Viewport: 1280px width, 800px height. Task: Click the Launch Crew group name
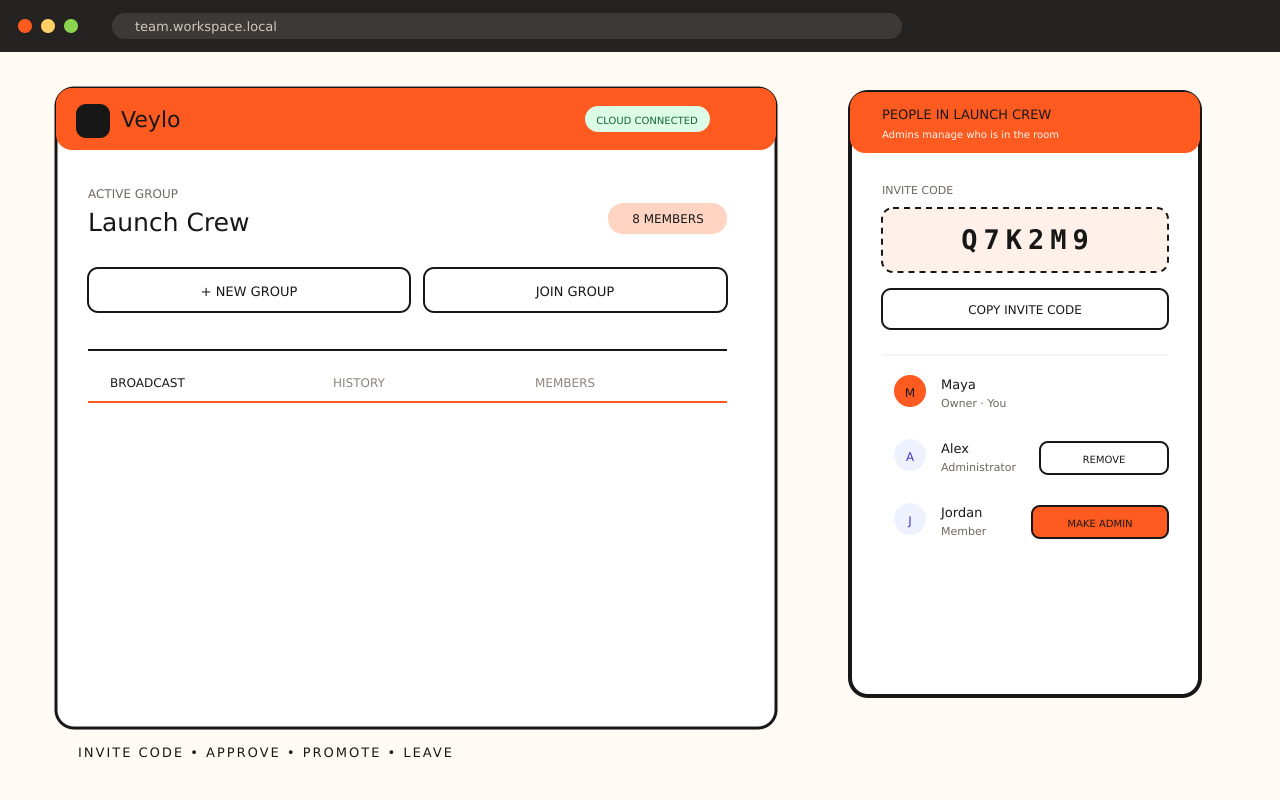click(x=168, y=222)
